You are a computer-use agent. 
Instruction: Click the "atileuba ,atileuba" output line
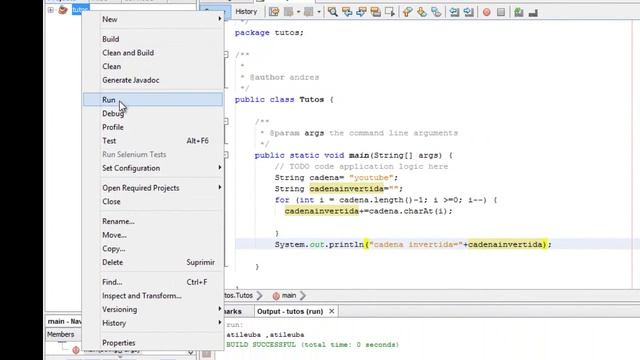[265, 335]
